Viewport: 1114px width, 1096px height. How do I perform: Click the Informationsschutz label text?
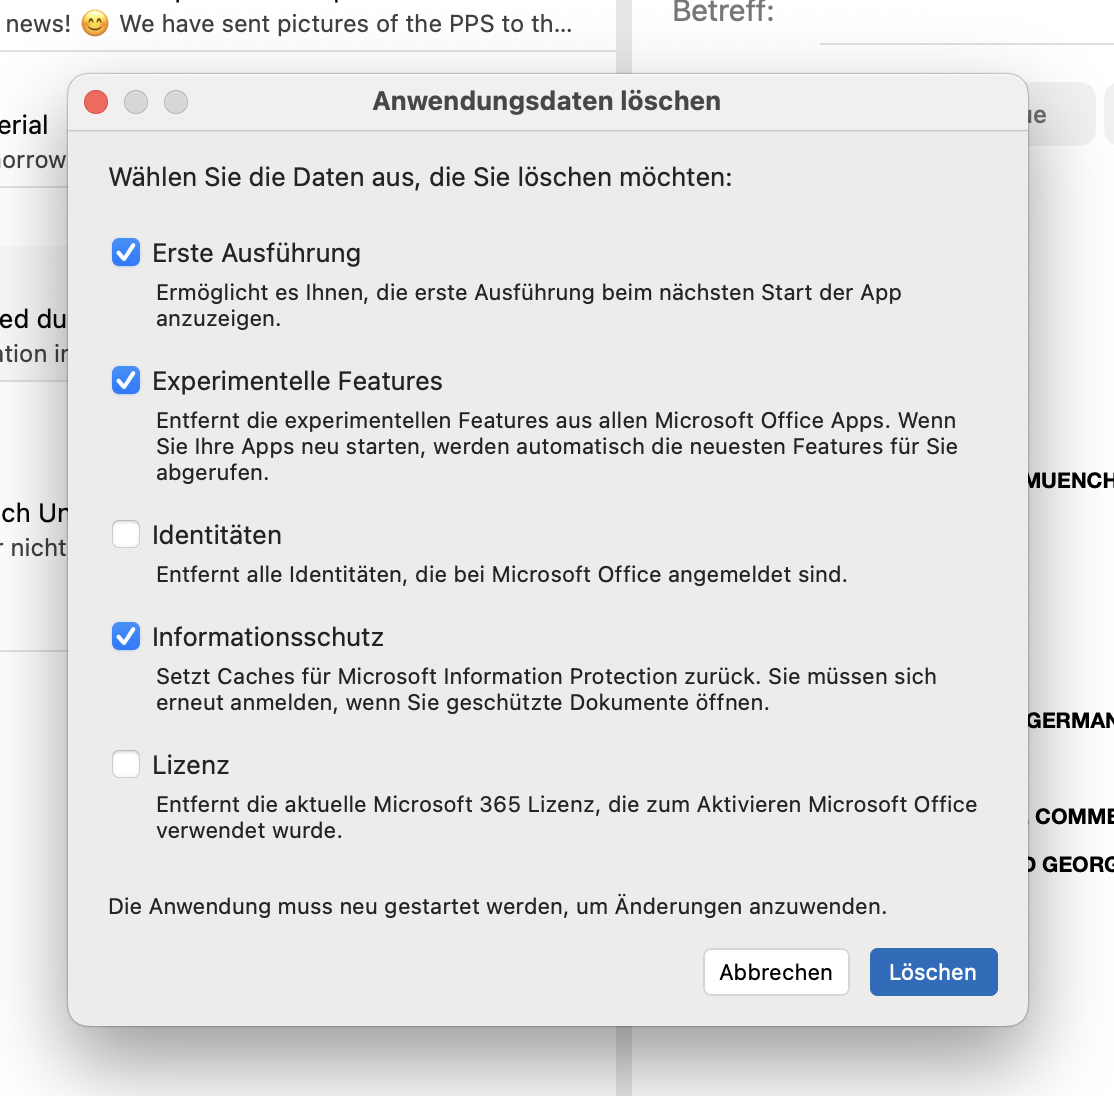(x=268, y=637)
